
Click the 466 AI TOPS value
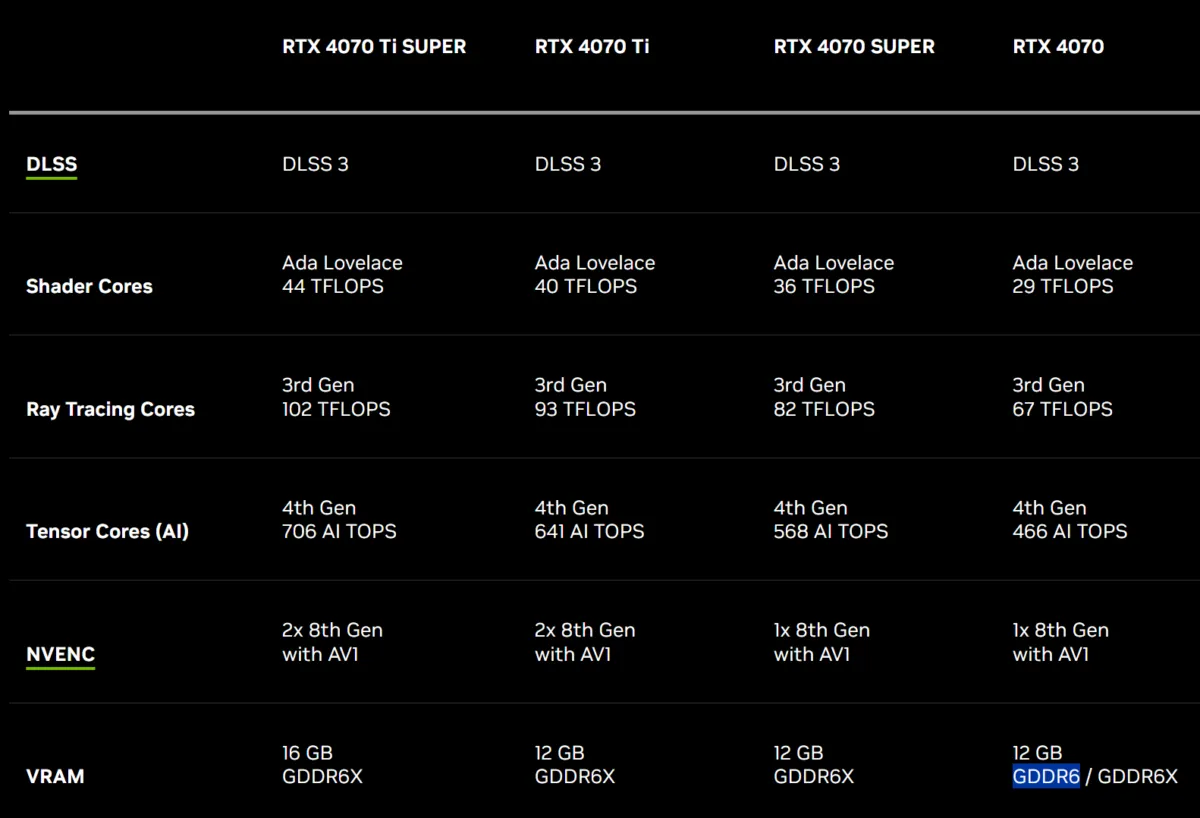[x=1070, y=532]
